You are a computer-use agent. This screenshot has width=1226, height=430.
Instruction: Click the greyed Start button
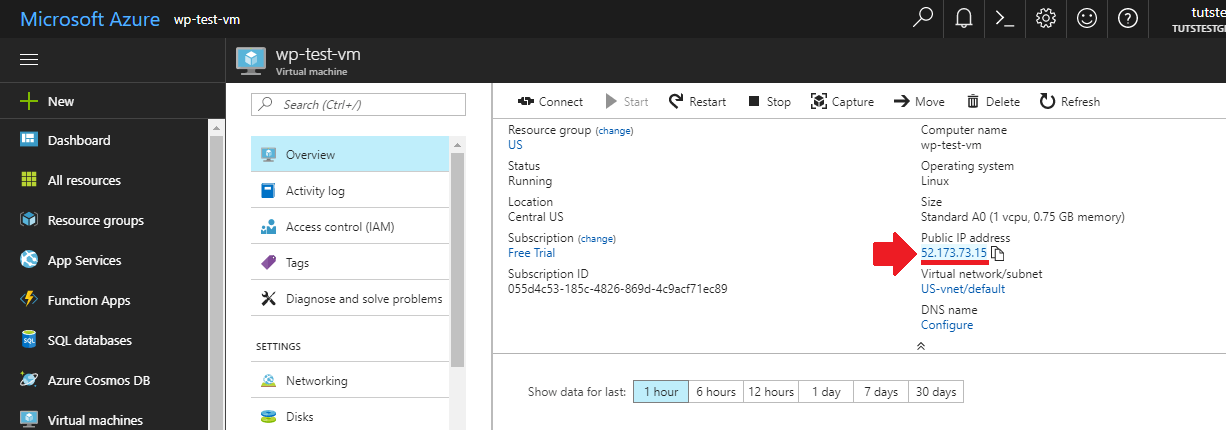click(x=627, y=102)
